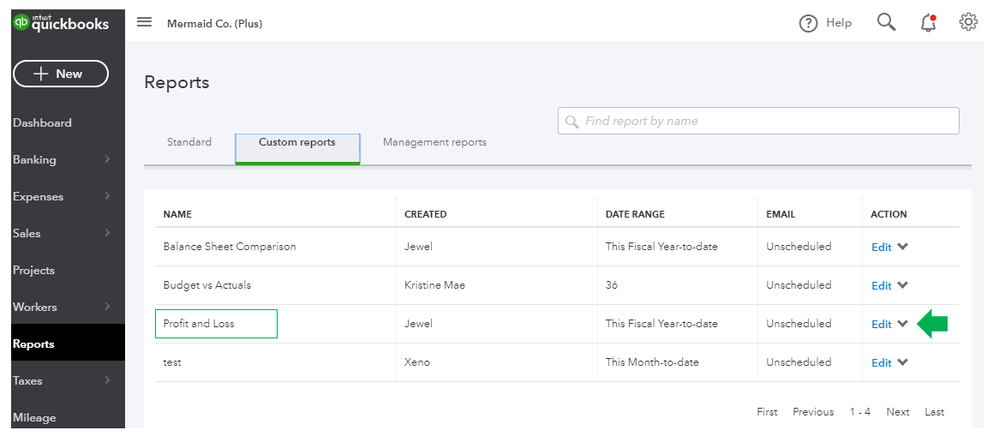999x436 pixels.
Task: Open the Settings gear icon
Action: tap(968, 22)
